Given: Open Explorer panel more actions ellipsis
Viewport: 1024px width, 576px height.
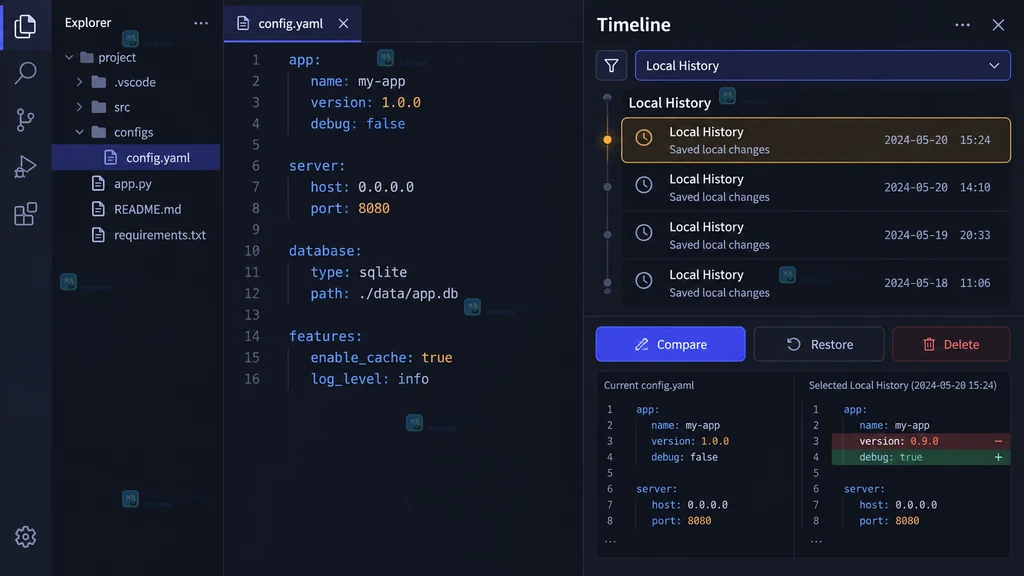Looking at the screenshot, I should click(200, 23).
